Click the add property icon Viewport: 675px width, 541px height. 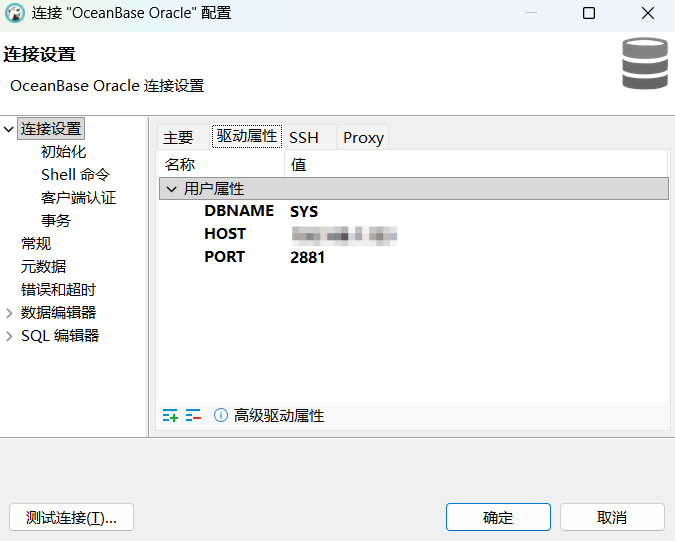click(170, 415)
